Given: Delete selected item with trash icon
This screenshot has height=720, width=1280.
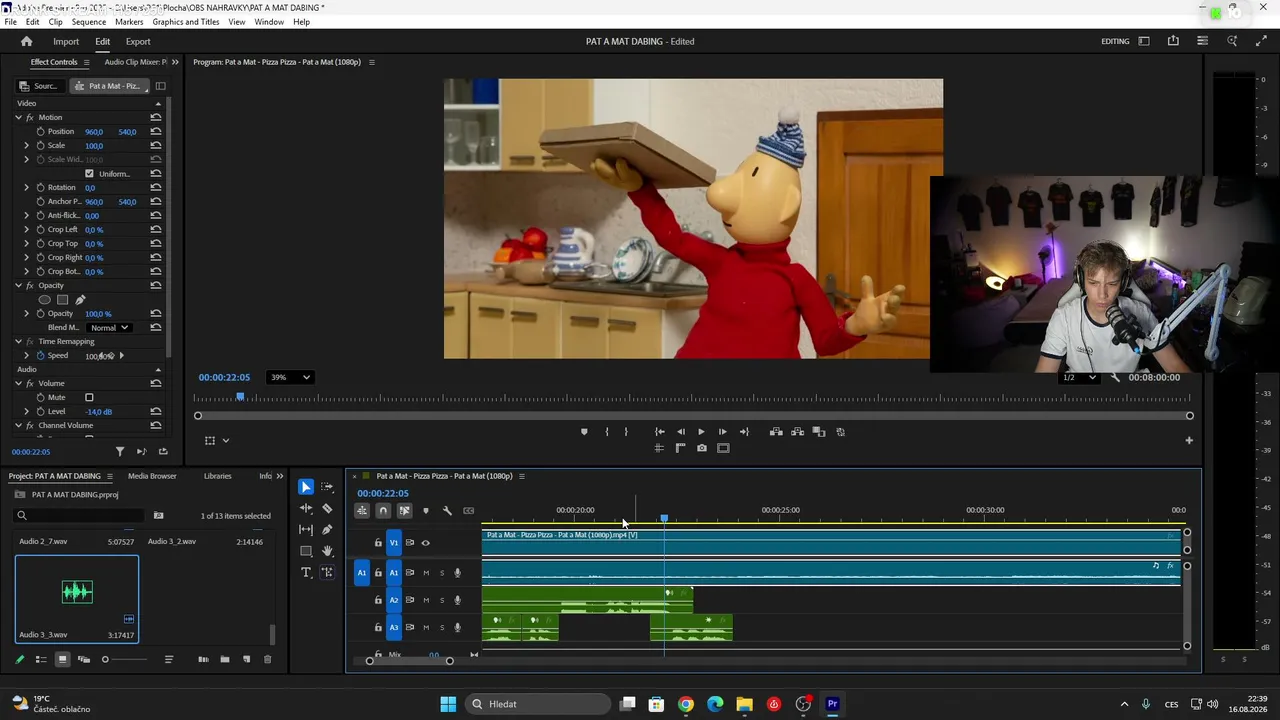Looking at the screenshot, I should tap(267, 659).
